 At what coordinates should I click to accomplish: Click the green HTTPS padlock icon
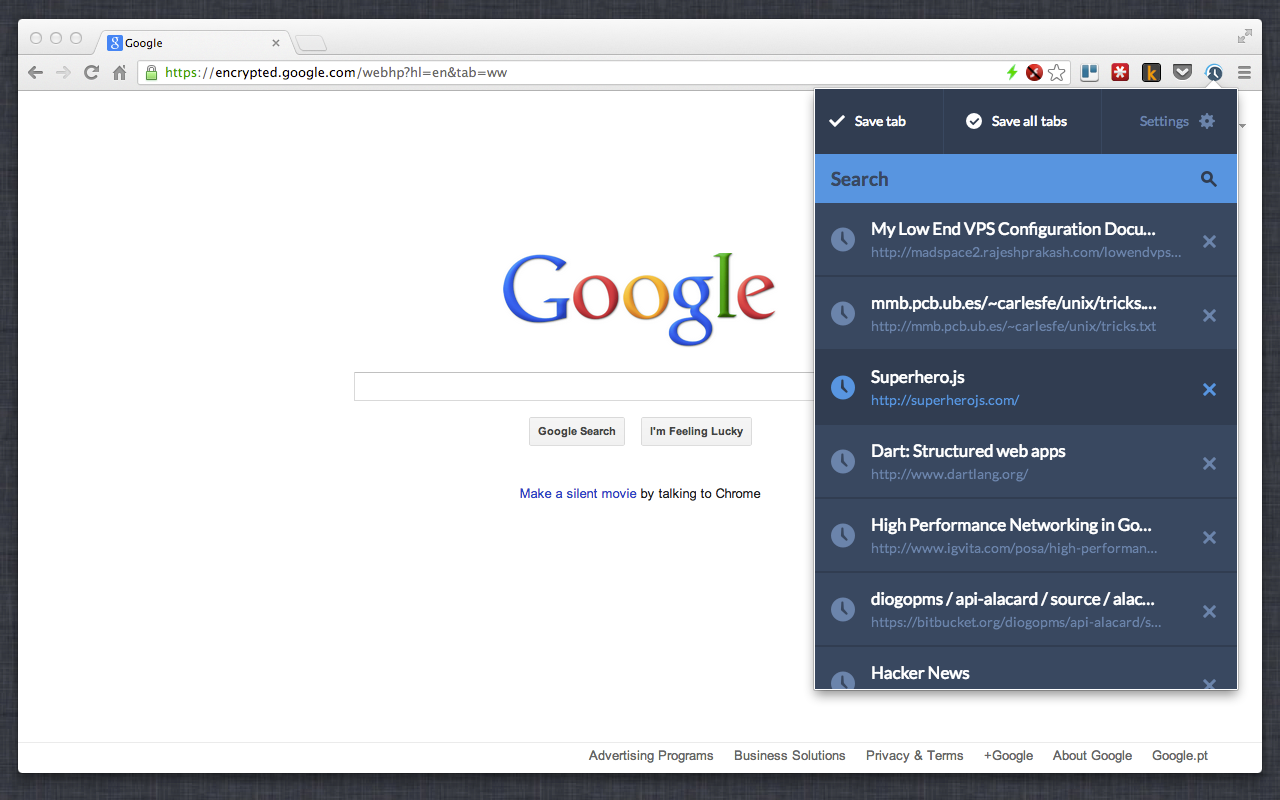pos(151,72)
